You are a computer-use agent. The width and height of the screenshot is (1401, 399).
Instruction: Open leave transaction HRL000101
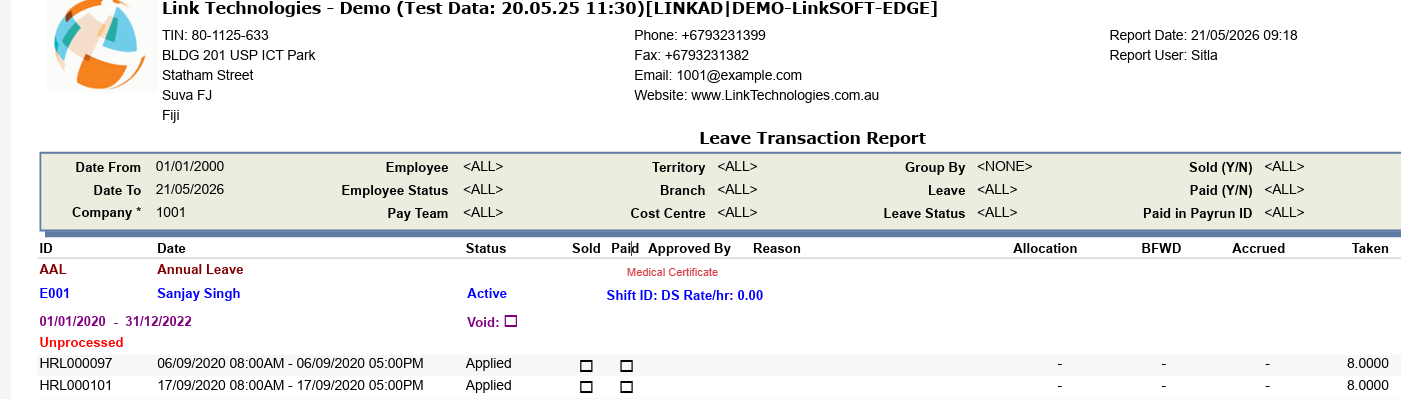76,385
